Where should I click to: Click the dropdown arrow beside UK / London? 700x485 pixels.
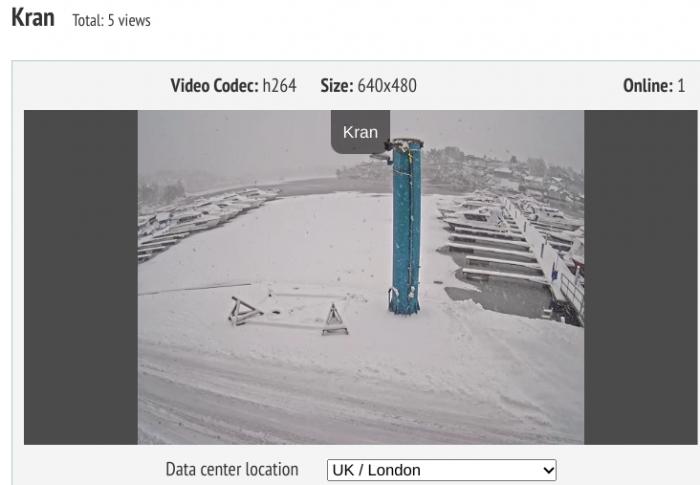pyautogui.click(x=548, y=470)
